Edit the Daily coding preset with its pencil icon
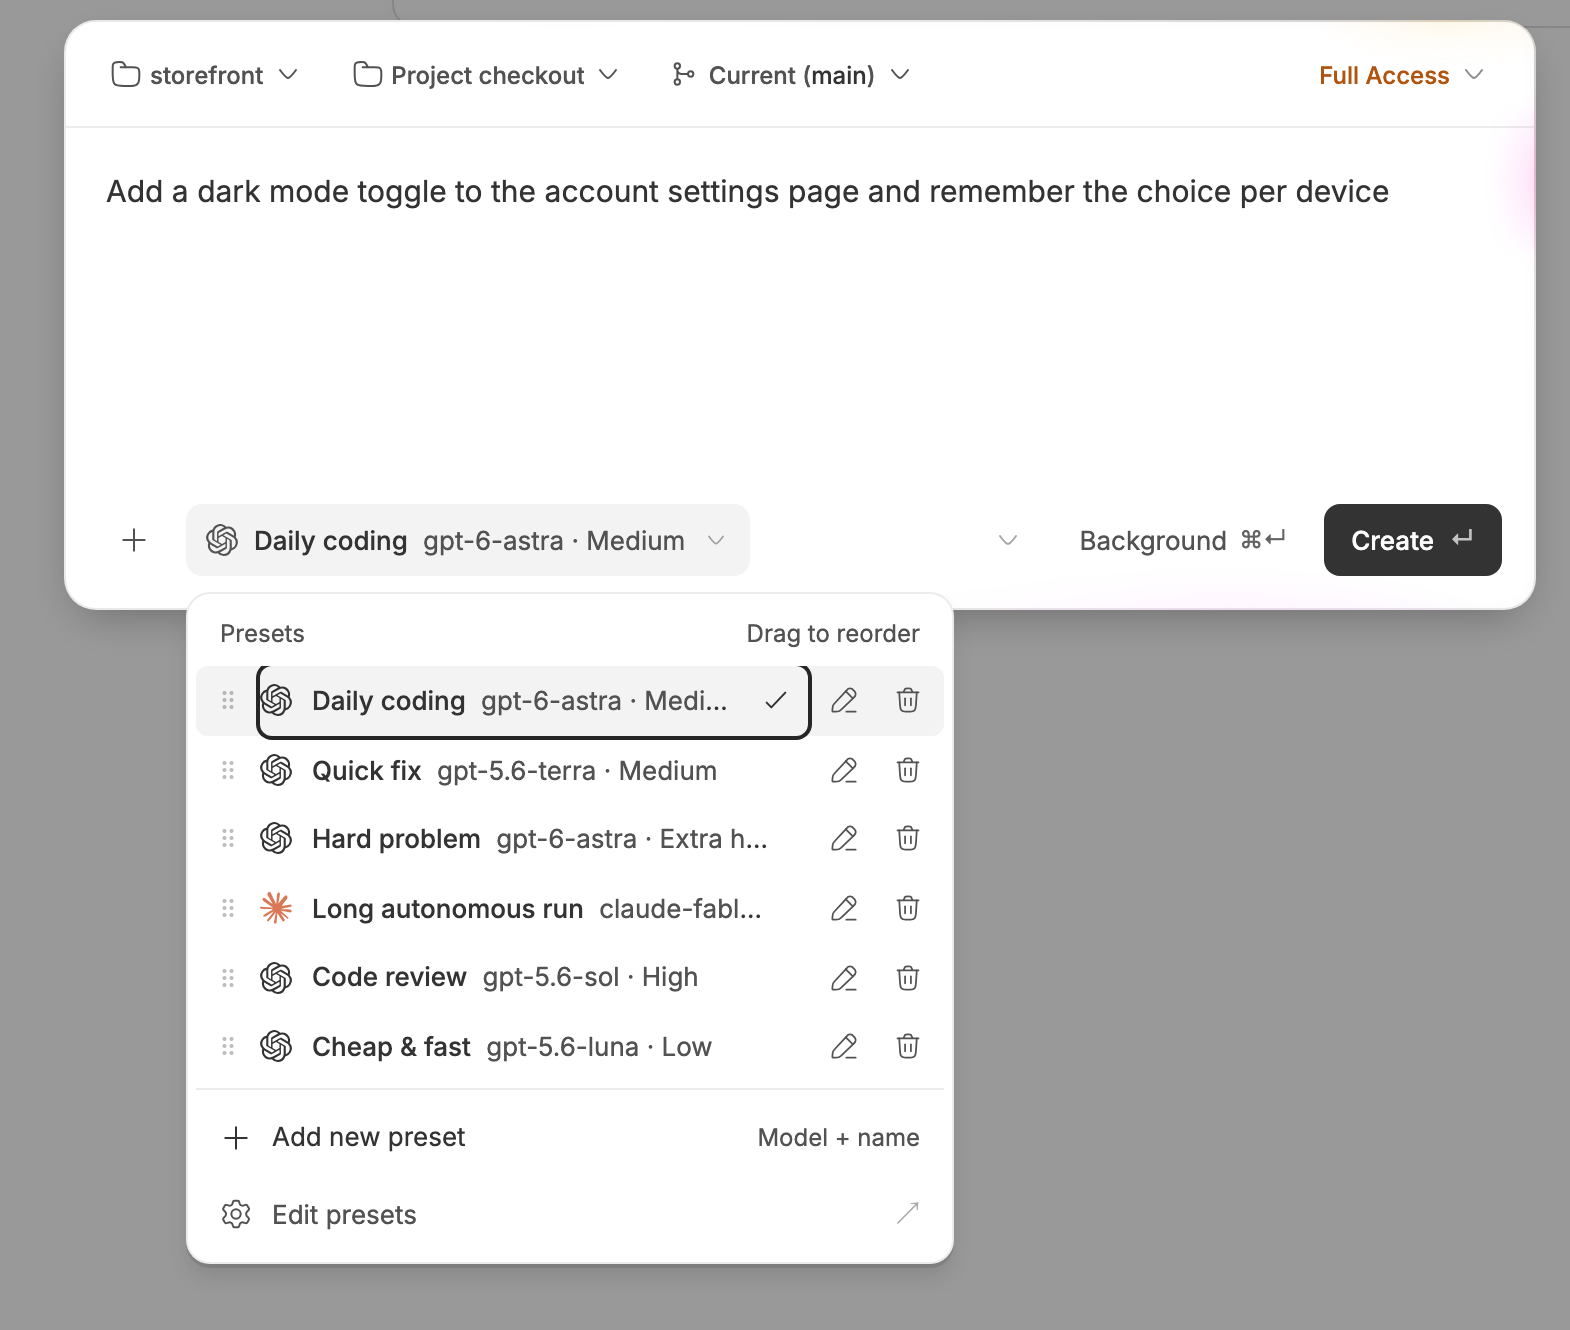This screenshot has height=1330, width=1570. (x=844, y=701)
